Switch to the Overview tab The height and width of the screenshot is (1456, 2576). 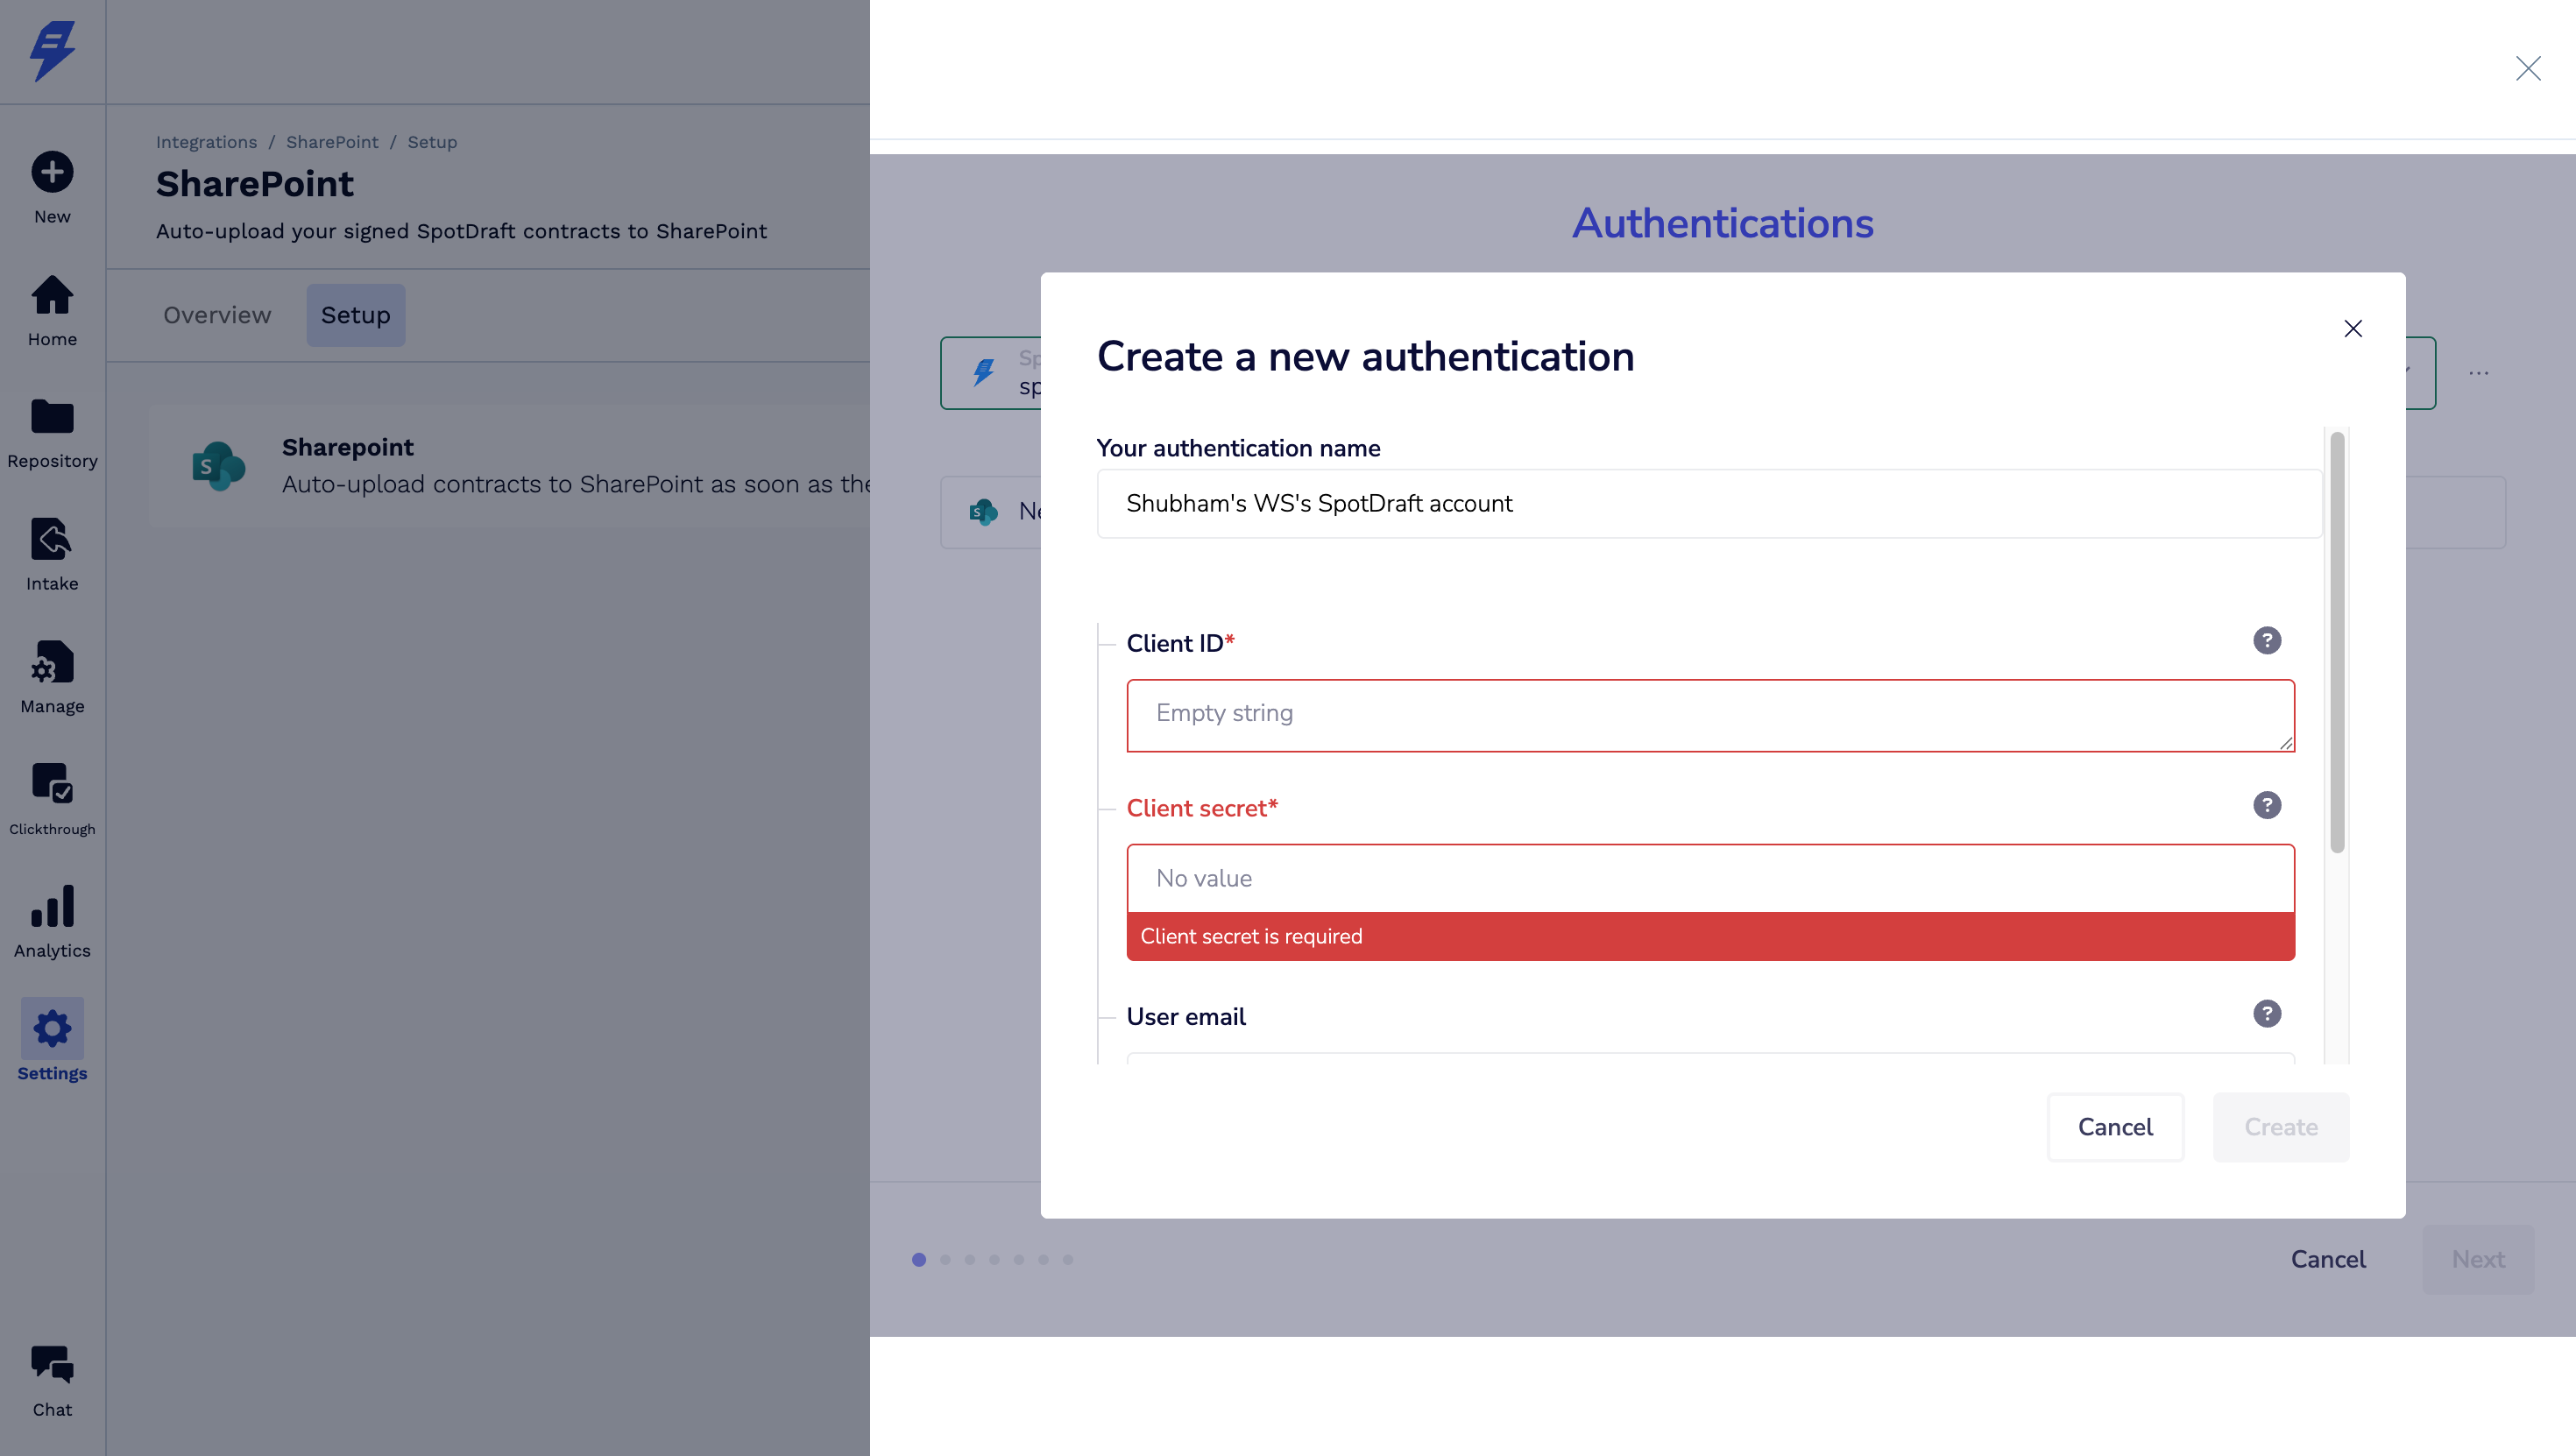pyautogui.click(x=217, y=315)
